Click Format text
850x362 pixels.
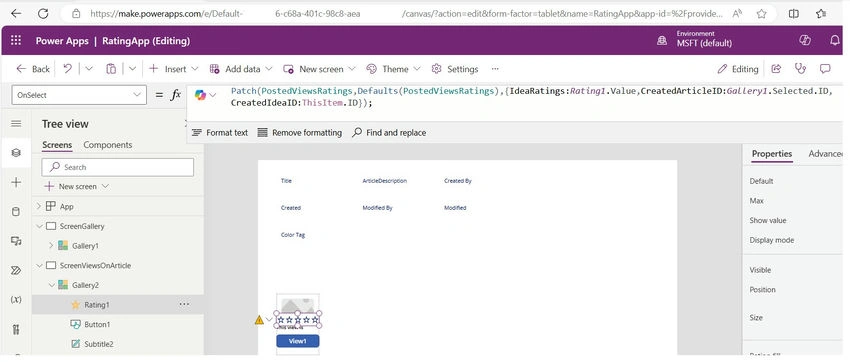(x=220, y=133)
